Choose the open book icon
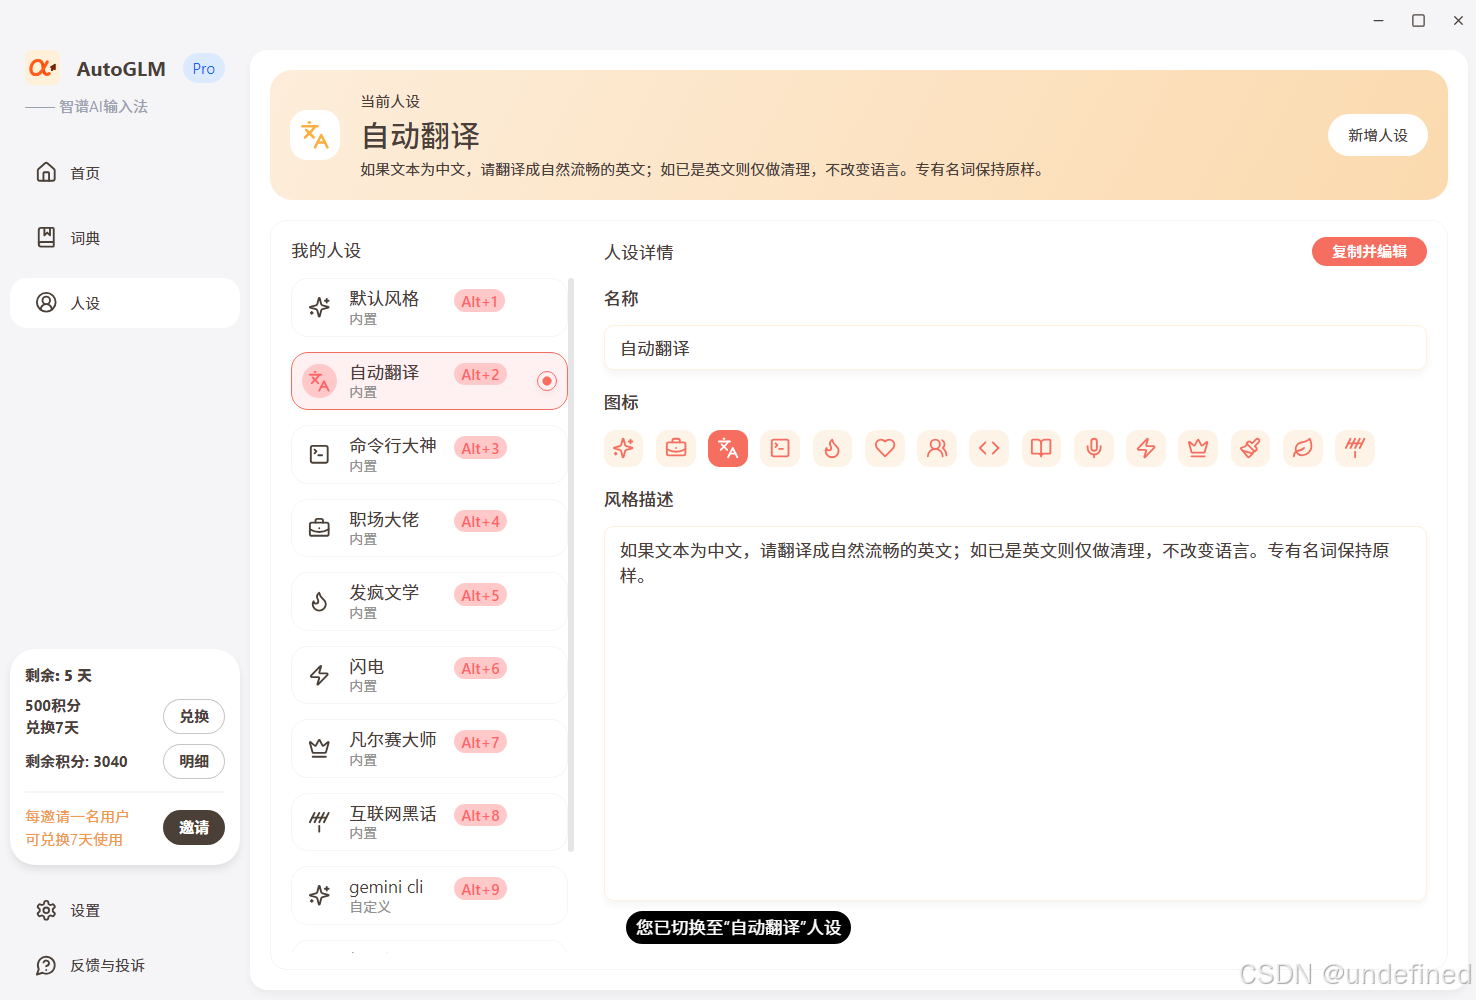 (1041, 448)
